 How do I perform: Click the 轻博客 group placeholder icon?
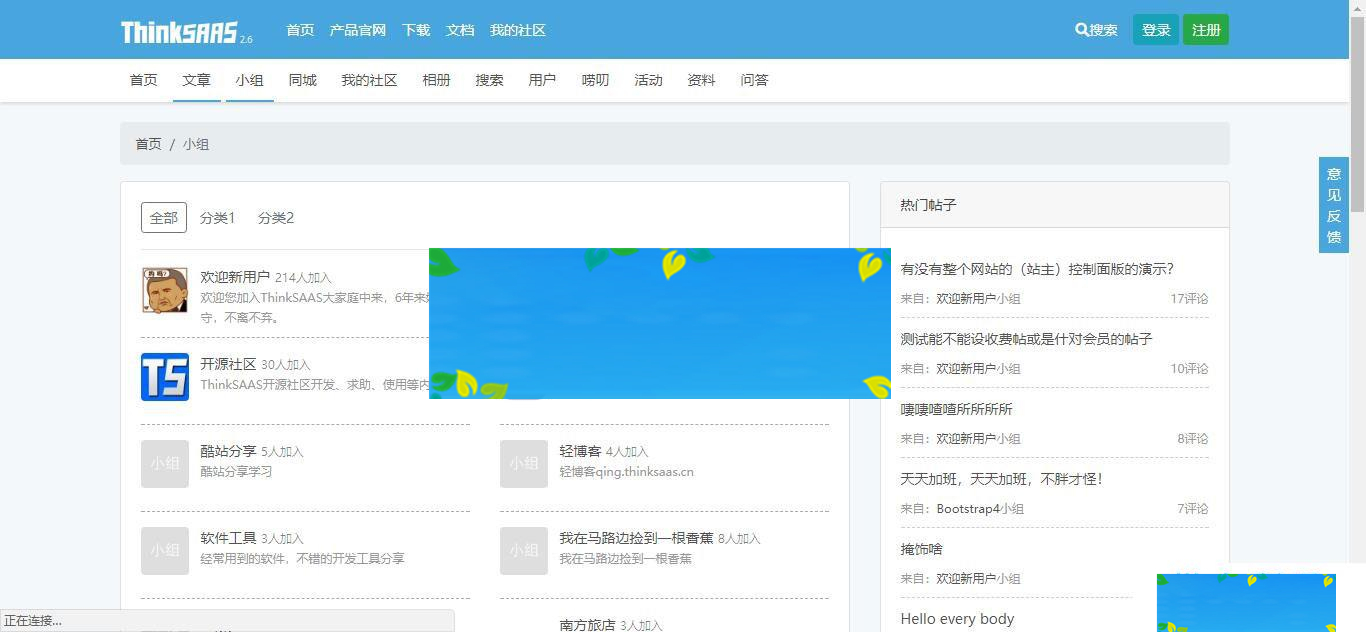coord(523,464)
